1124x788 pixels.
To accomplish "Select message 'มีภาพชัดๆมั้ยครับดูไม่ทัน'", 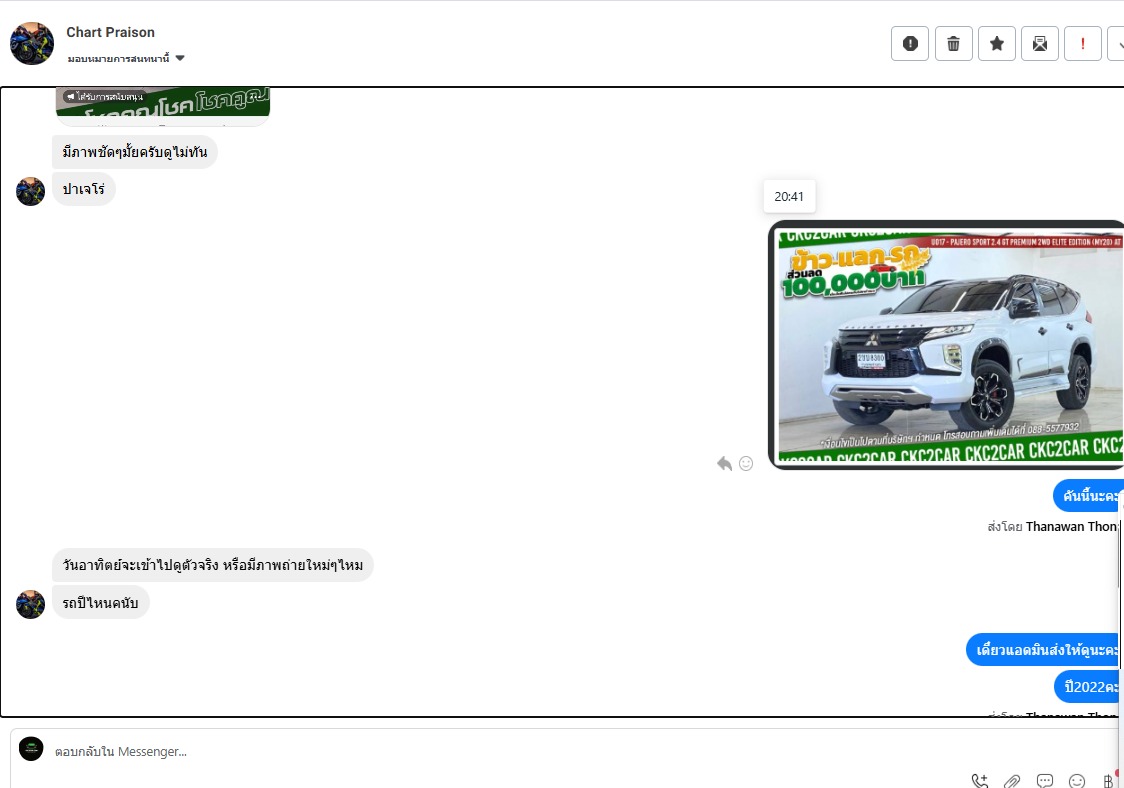I will coord(135,152).
